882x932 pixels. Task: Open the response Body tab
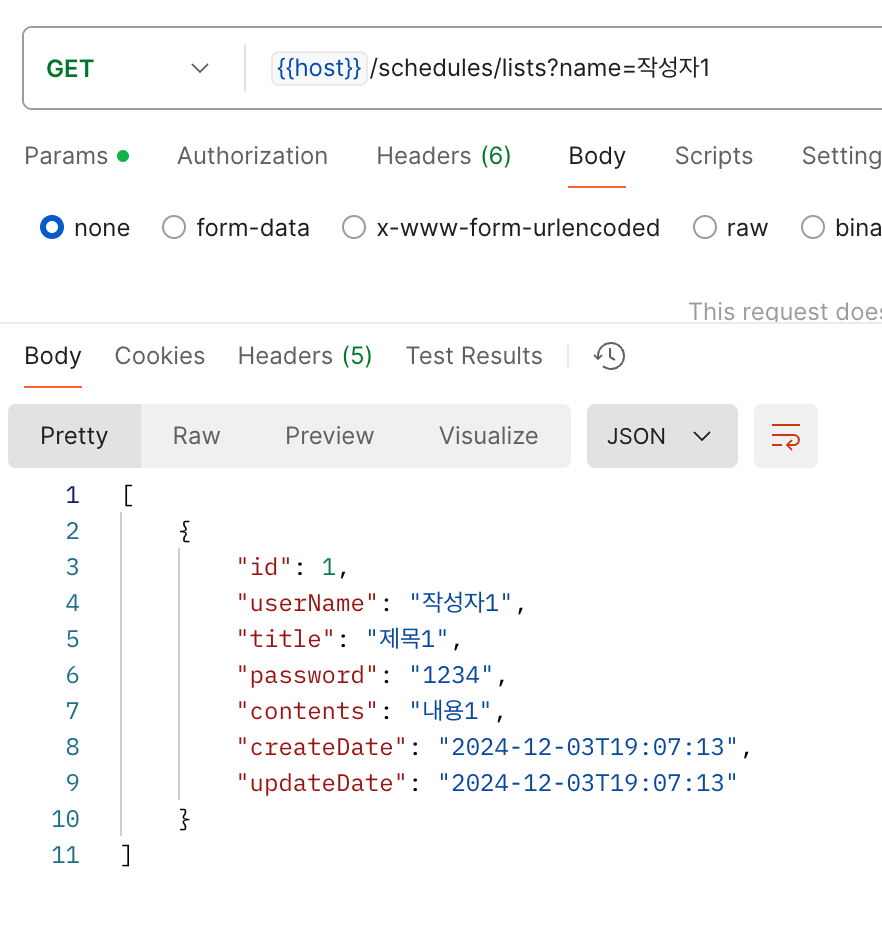(53, 356)
